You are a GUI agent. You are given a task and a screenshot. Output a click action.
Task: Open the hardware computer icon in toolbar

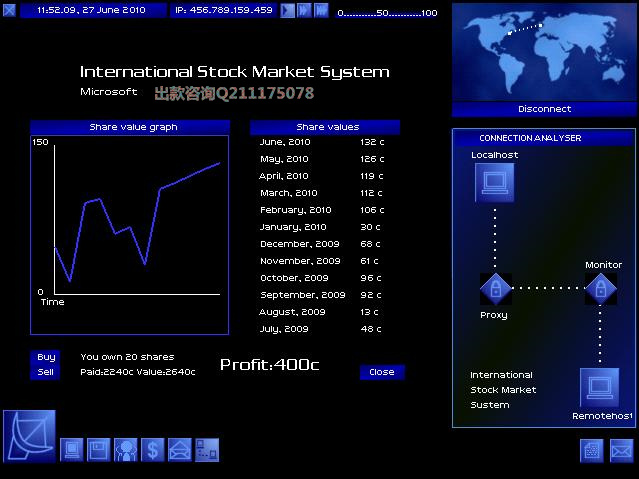pos(72,450)
